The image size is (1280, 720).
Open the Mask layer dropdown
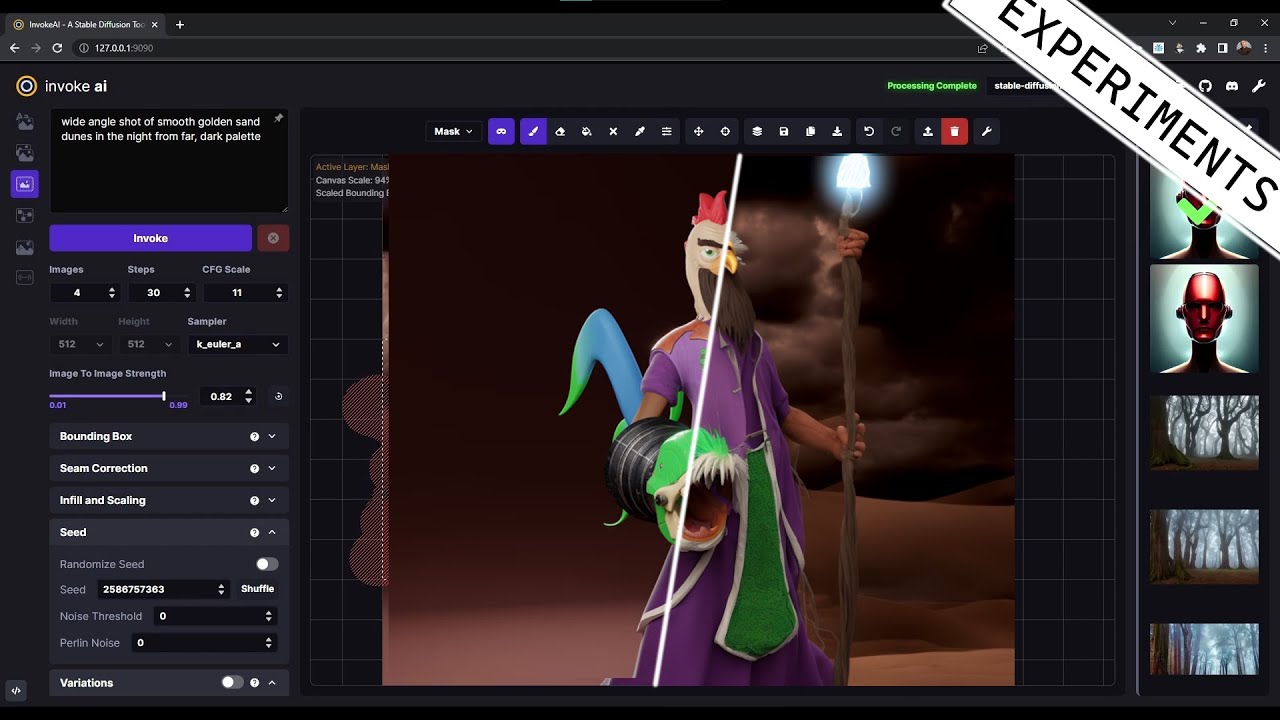pyautogui.click(x=454, y=131)
